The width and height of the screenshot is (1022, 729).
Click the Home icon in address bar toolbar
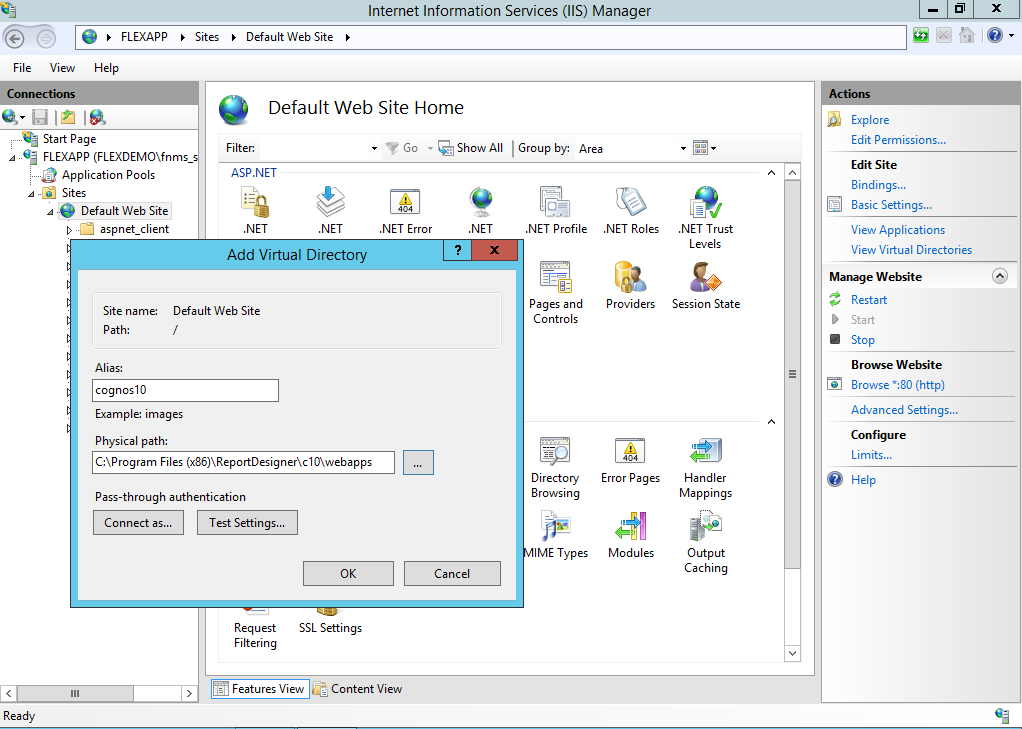point(967,35)
